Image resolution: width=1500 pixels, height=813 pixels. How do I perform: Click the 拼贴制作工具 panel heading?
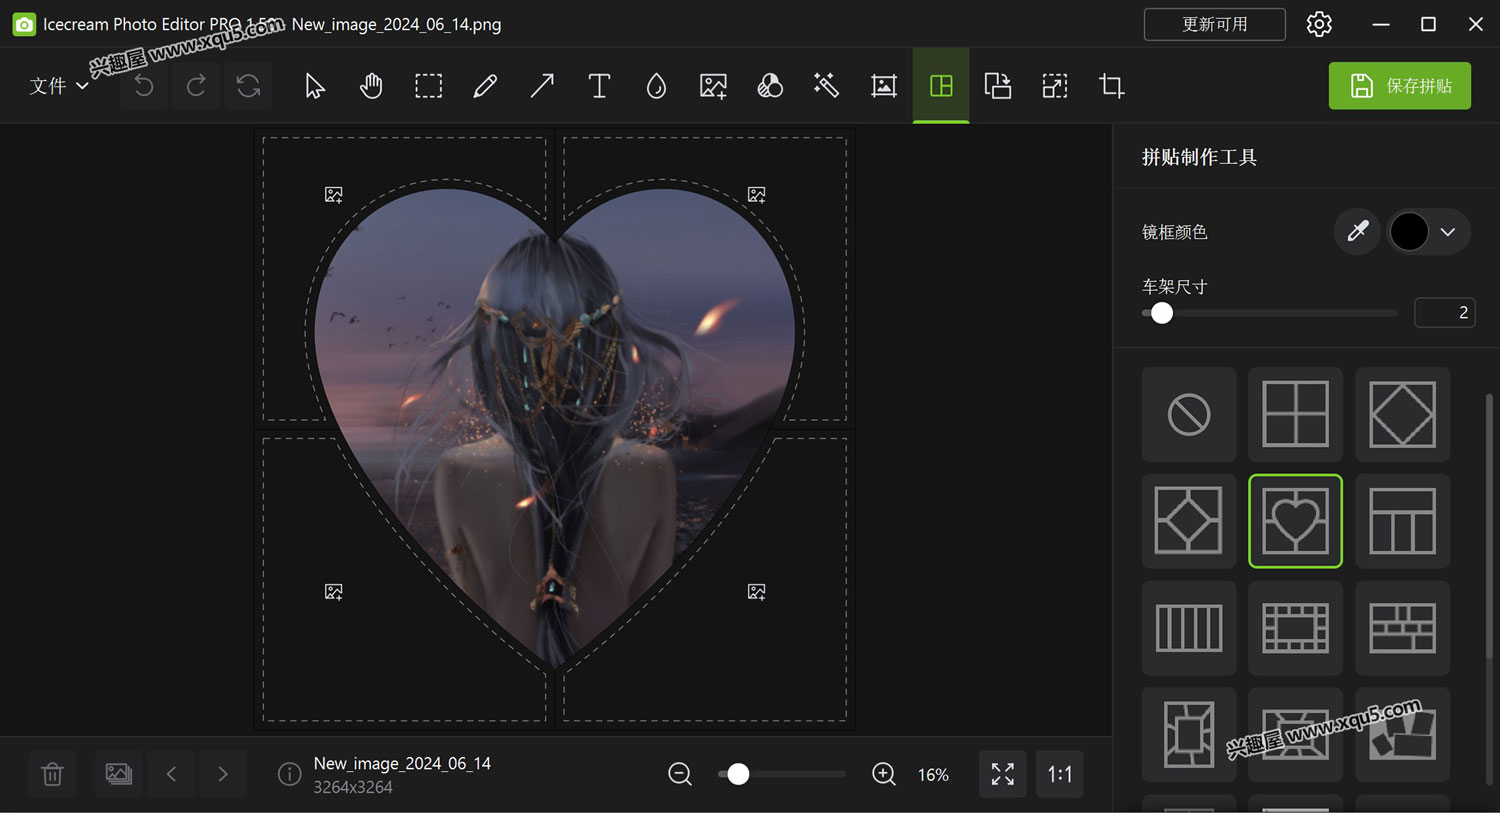click(1199, 157)
